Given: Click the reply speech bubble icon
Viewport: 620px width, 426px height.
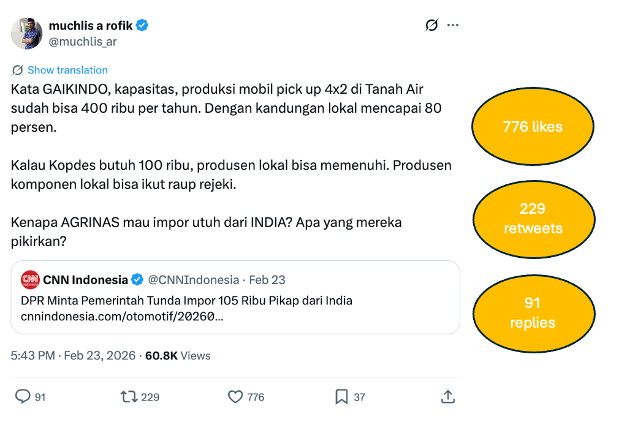Looking at the screenshot, I should click(22, 397).
